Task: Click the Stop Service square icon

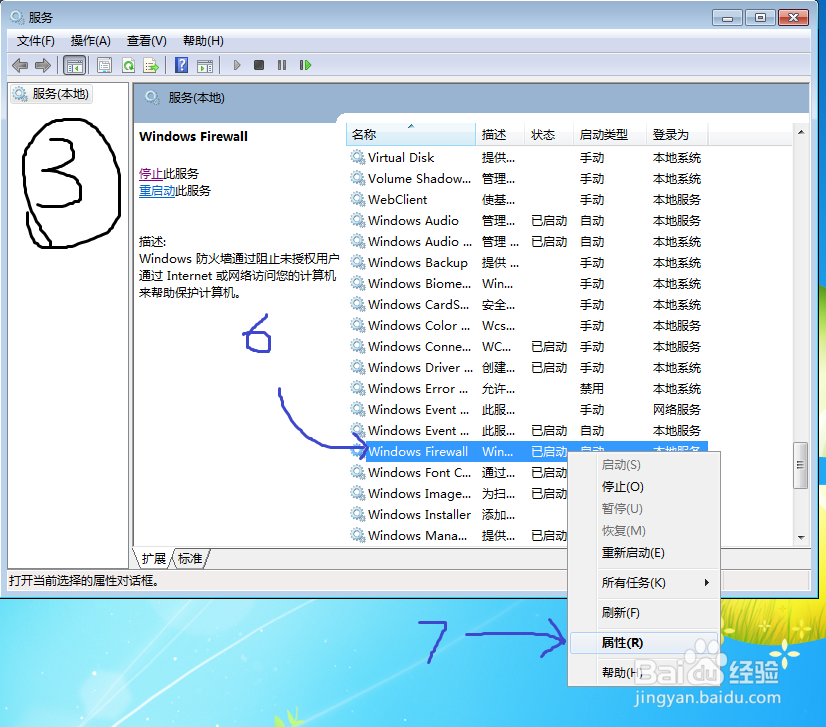Action: point(259,65)
